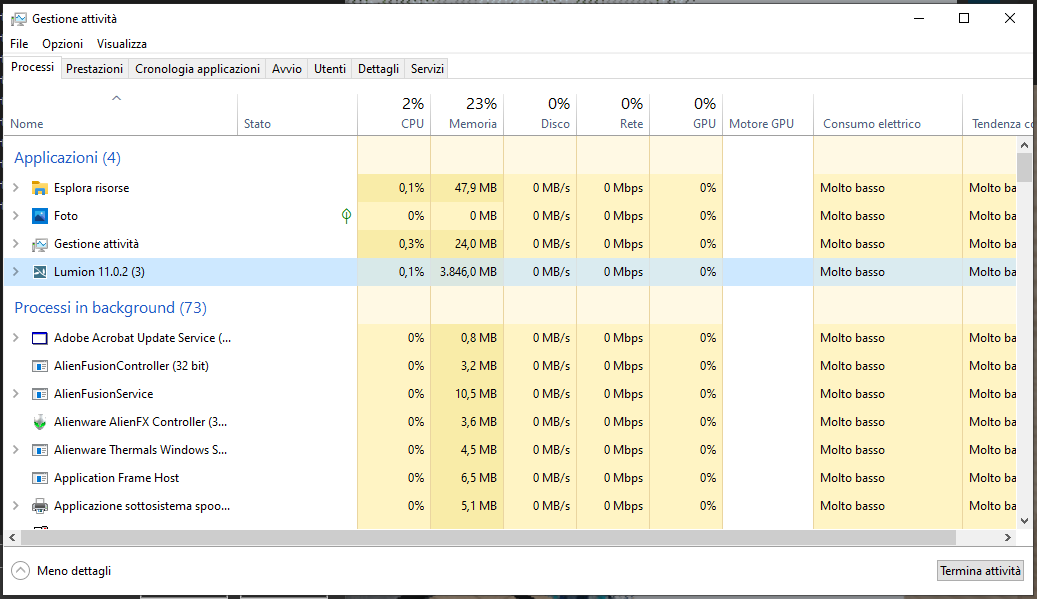Click the Alienware AlienFX Controller icon
Viewport: 1037px width, 599px height.
point(40,422)
